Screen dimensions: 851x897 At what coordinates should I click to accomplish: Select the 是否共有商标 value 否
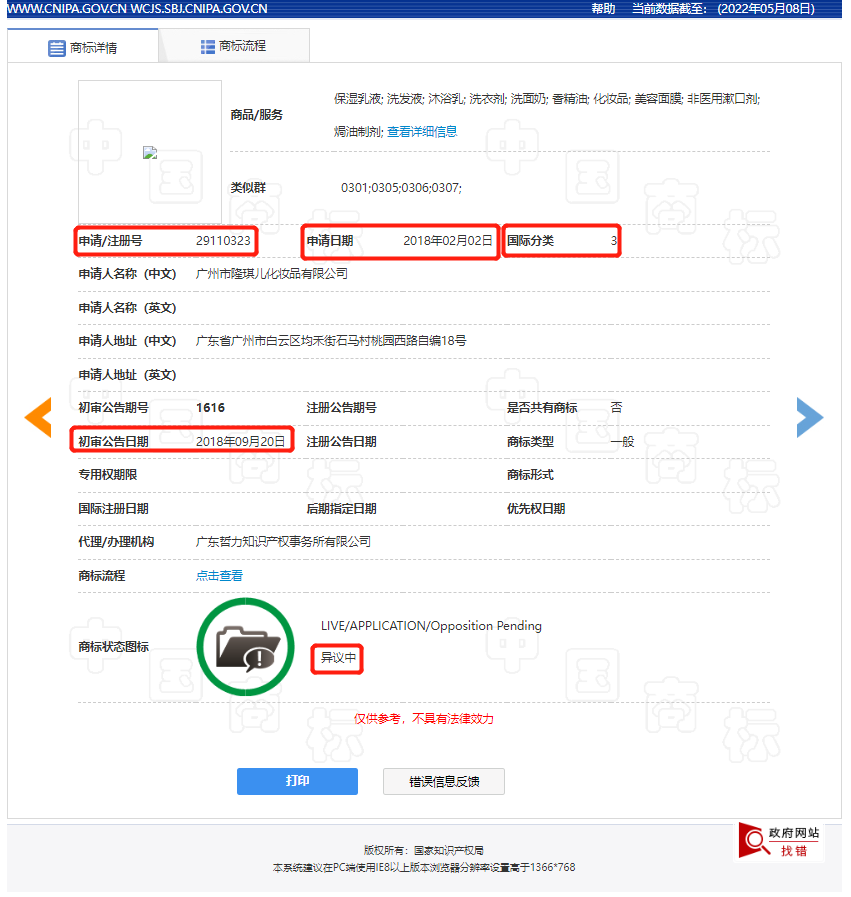616,408
